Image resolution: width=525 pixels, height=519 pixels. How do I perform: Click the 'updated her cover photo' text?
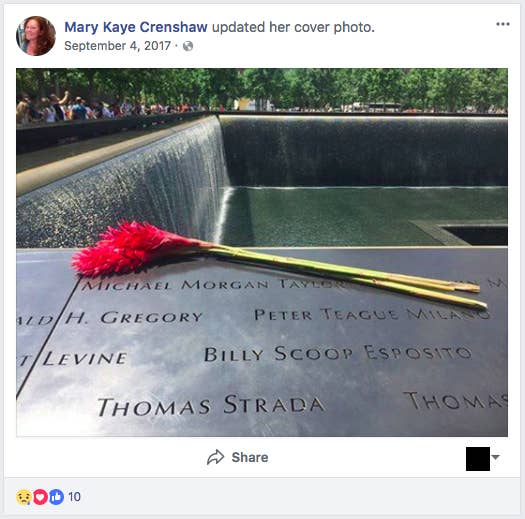click(x=293, y=27)
